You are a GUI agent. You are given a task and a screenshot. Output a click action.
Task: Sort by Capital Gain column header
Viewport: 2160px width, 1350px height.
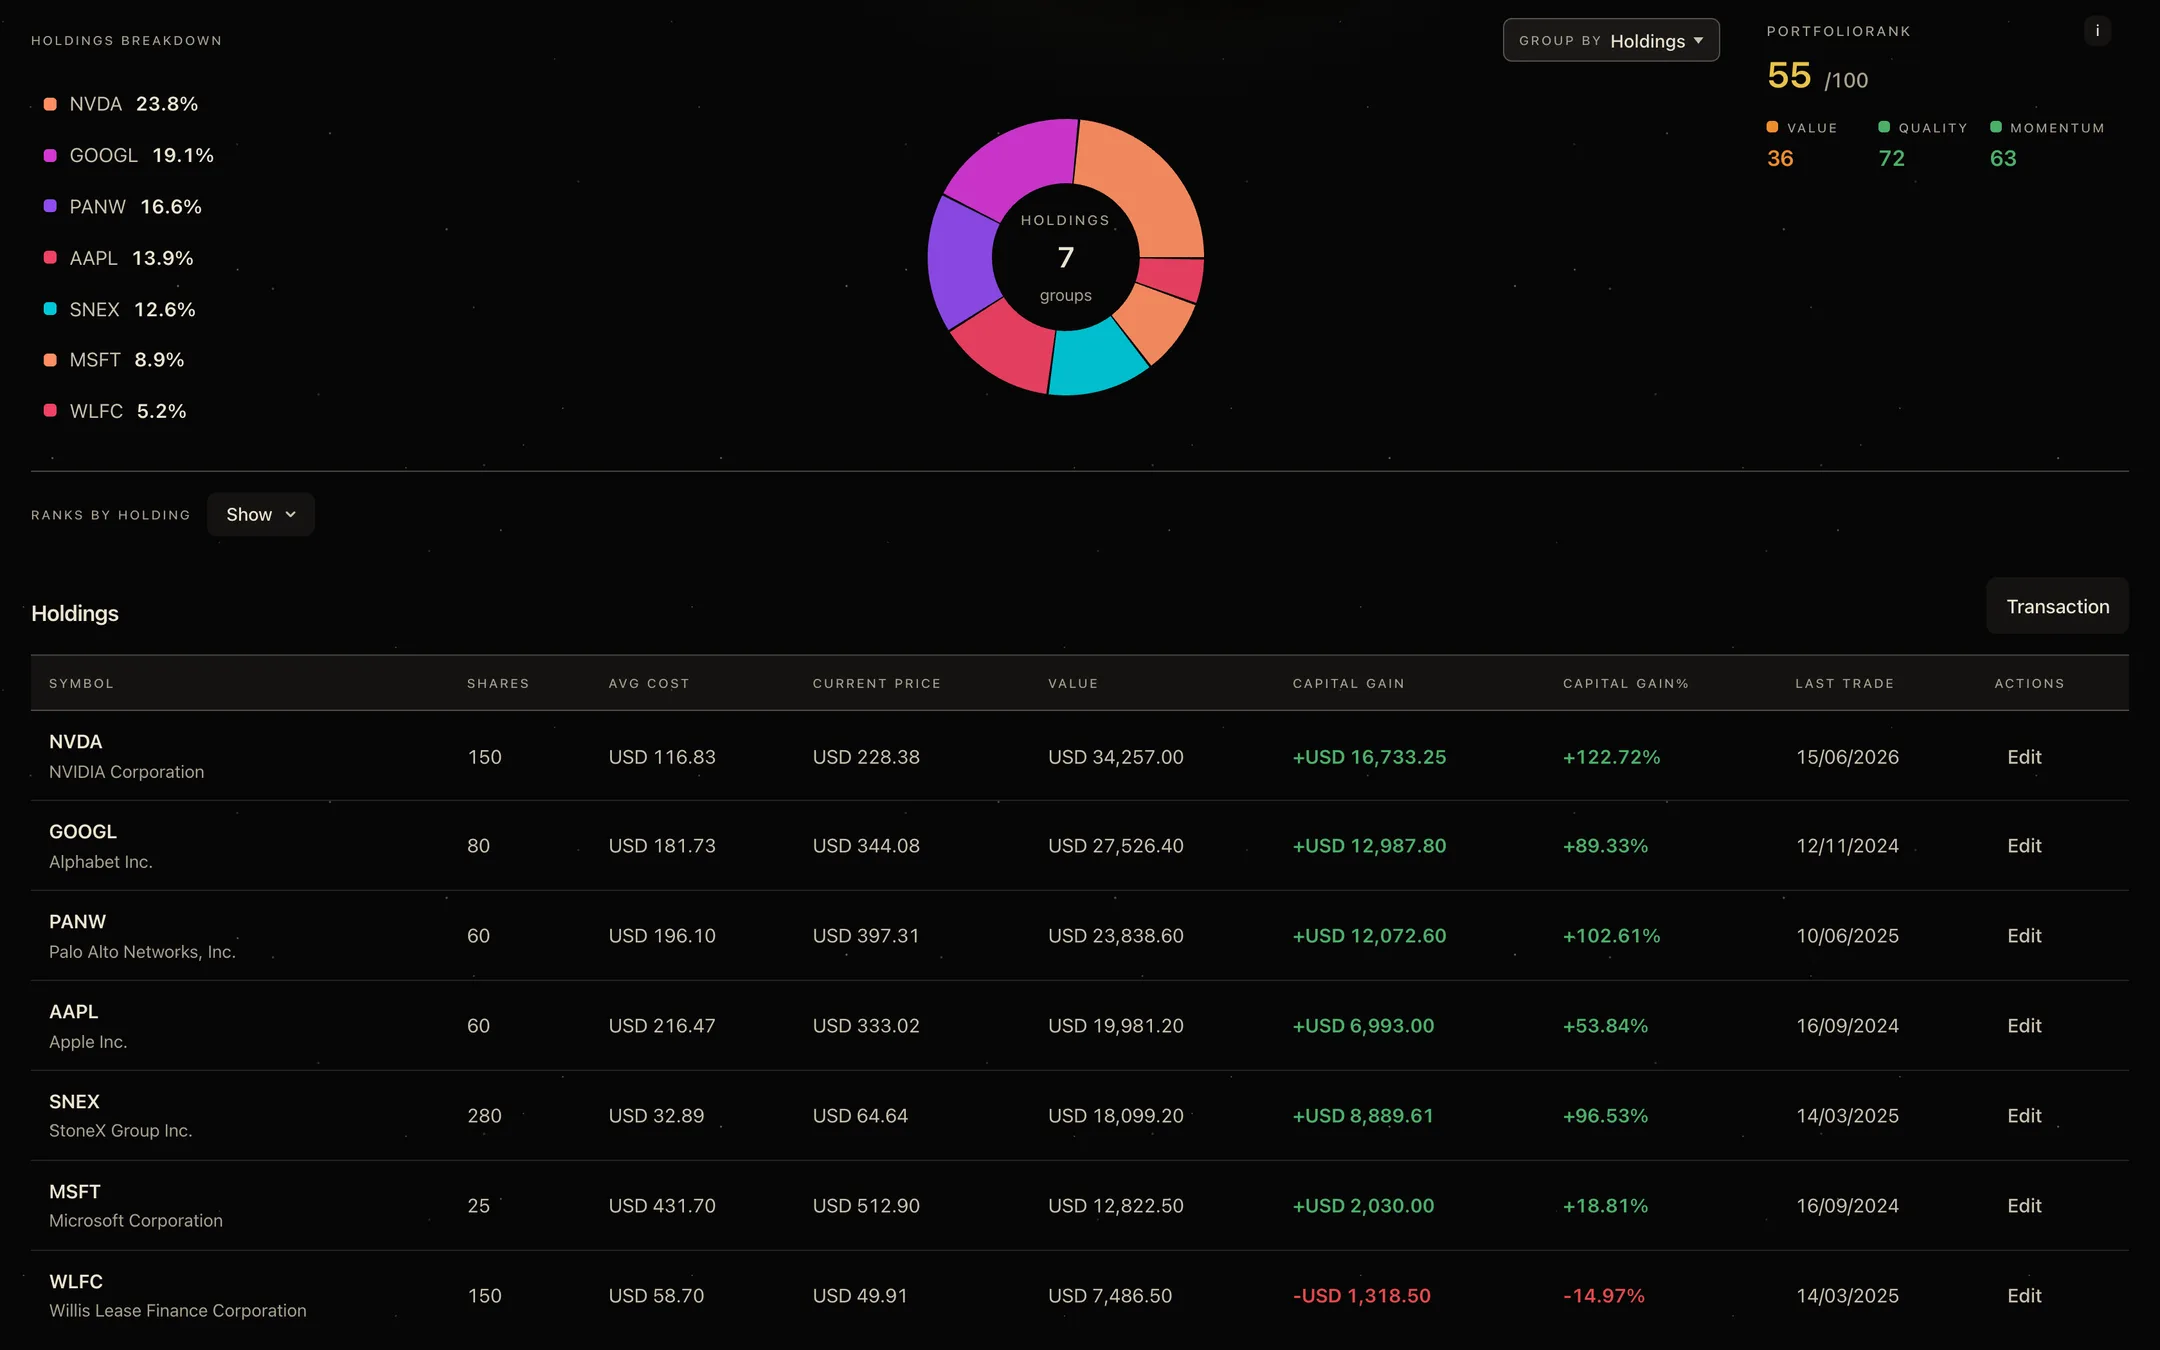[1348, 683]
